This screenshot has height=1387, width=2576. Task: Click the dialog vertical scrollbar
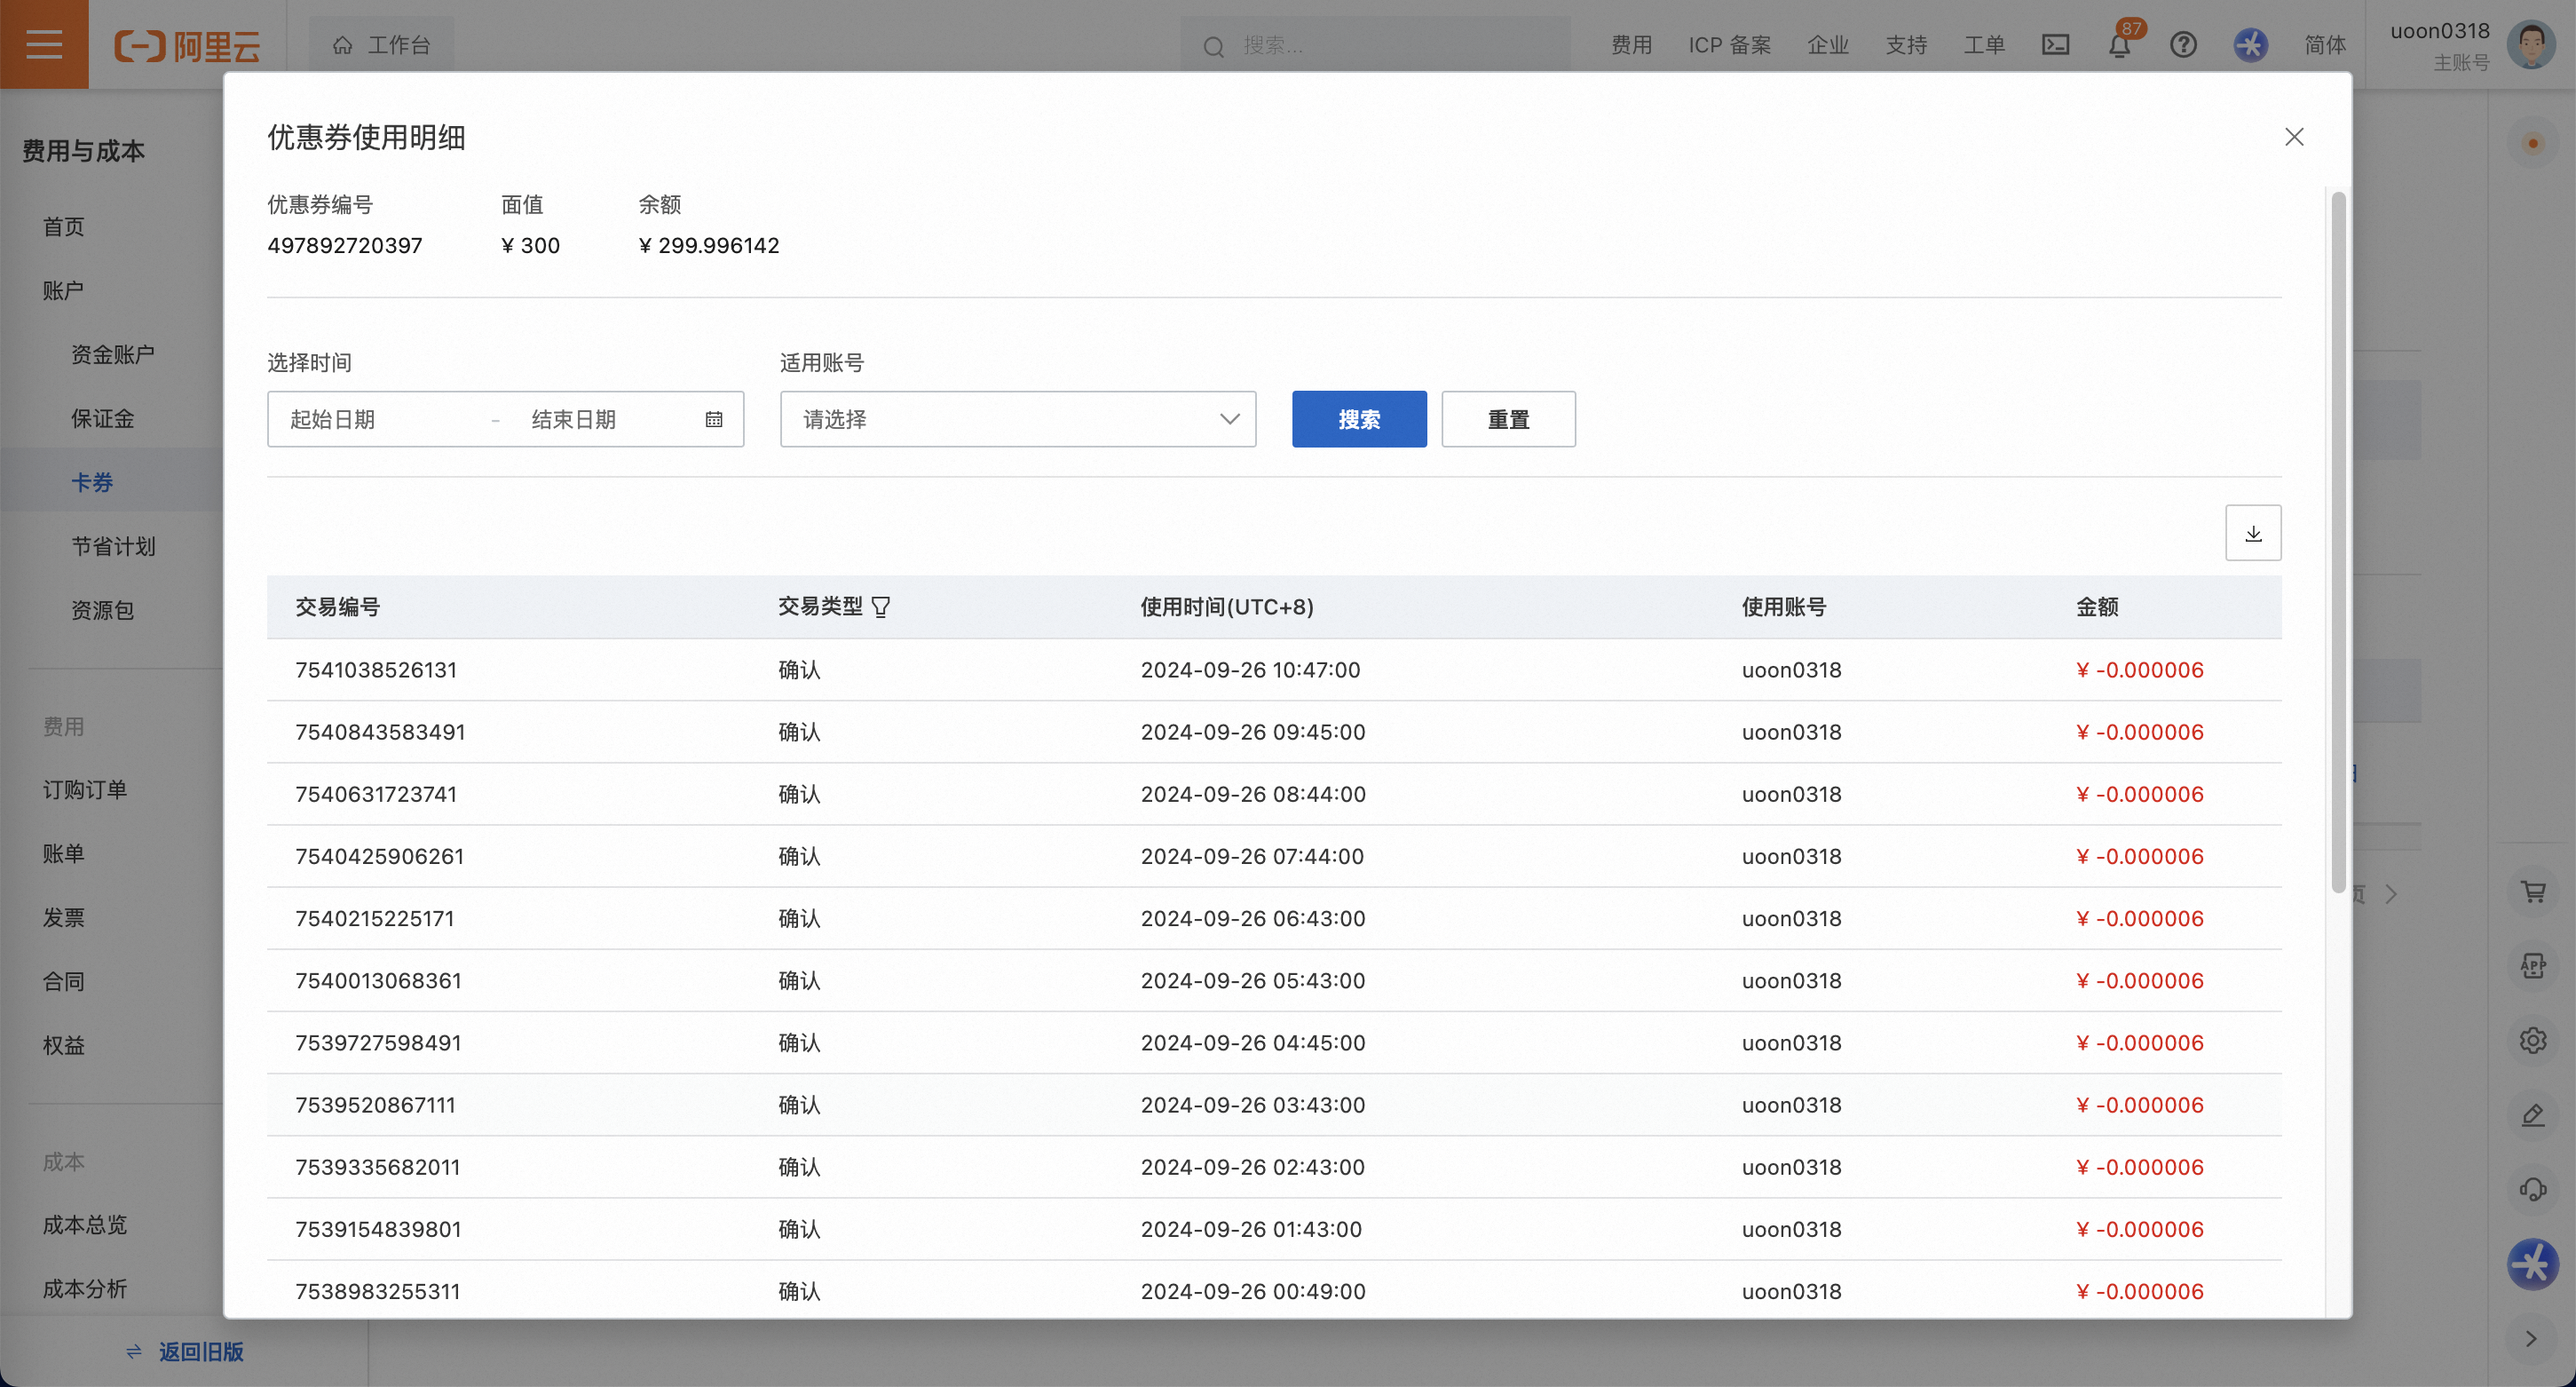point(2337,540)
